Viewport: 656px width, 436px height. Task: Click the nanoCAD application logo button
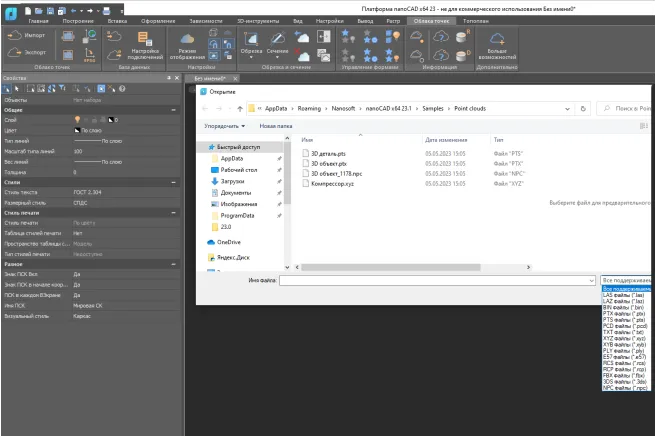(11, 14)
